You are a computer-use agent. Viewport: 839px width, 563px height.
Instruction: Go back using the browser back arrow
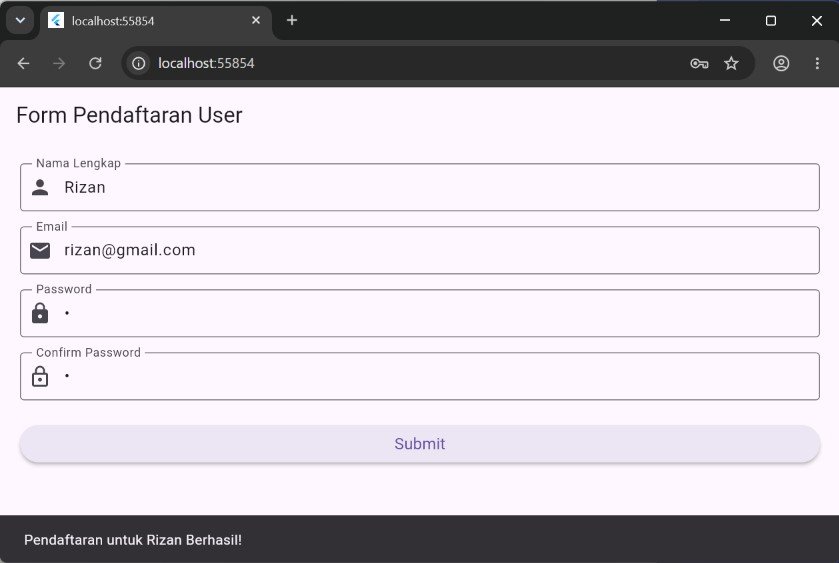pos(23,63)
